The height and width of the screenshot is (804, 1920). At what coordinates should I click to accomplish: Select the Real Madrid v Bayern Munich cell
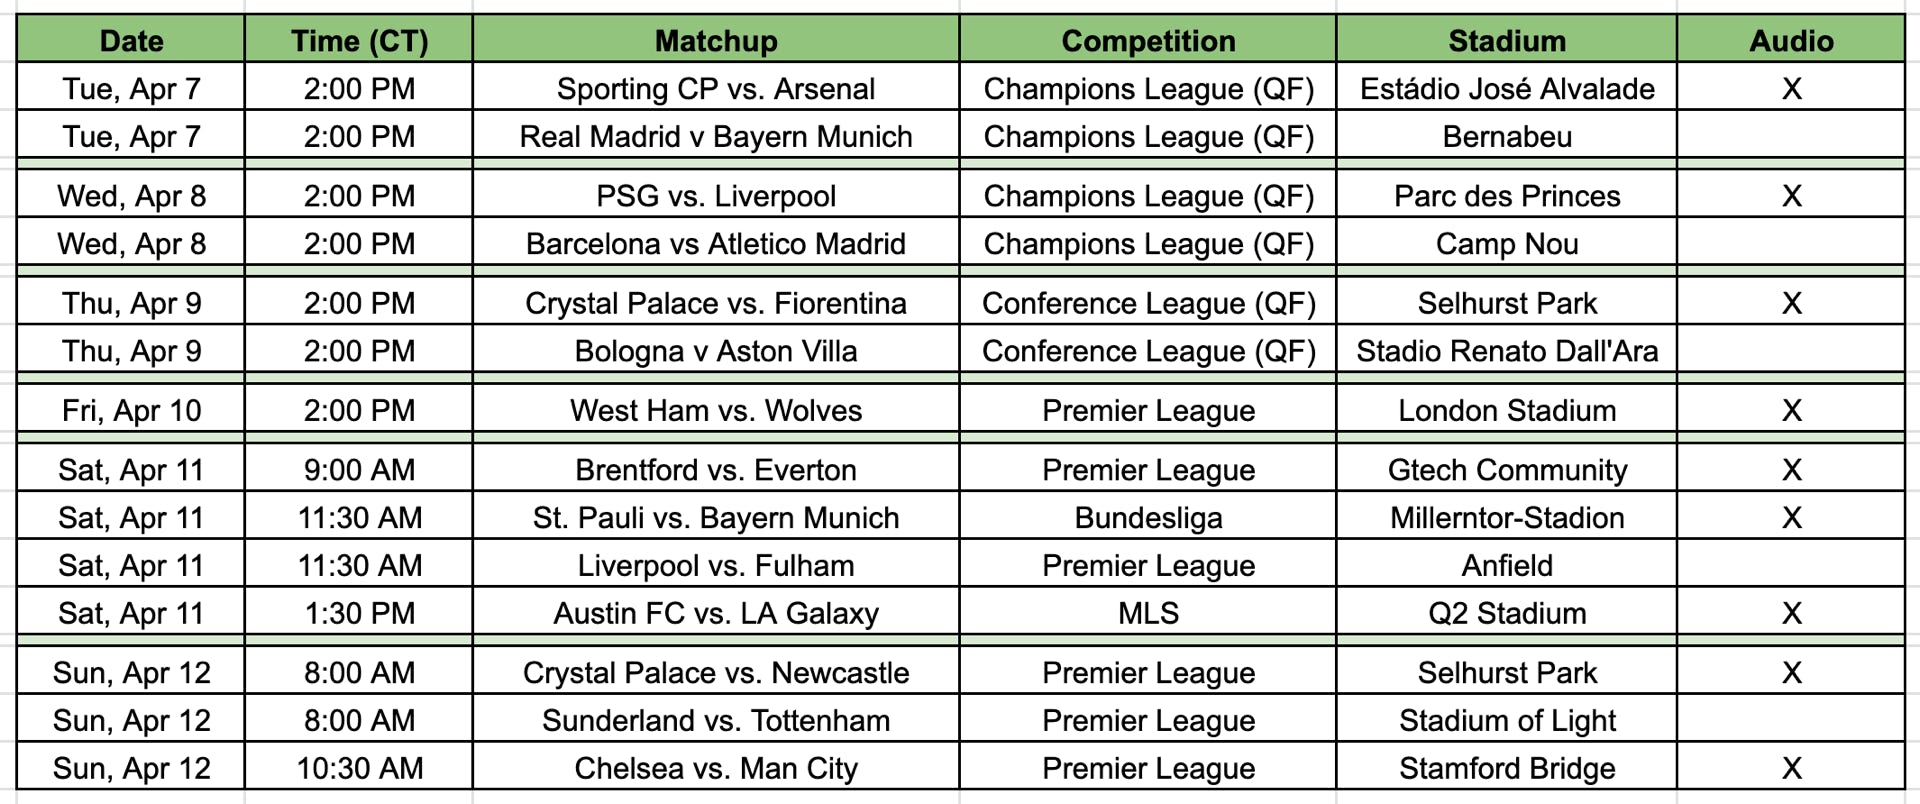[715, 137]
